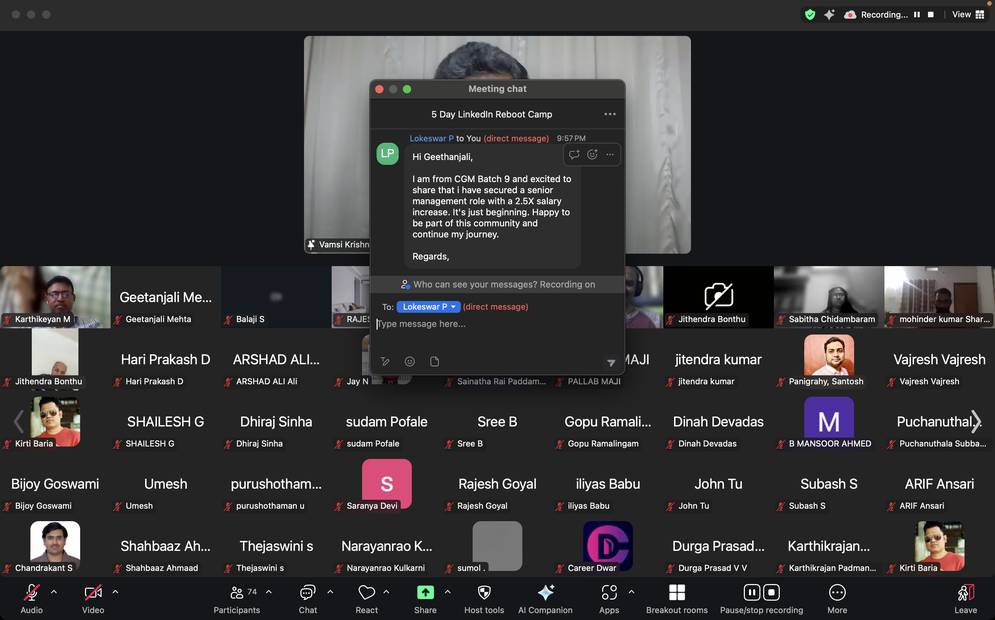Open text formatting tool in chat
The image size is (995, 620).
(385, 361)
